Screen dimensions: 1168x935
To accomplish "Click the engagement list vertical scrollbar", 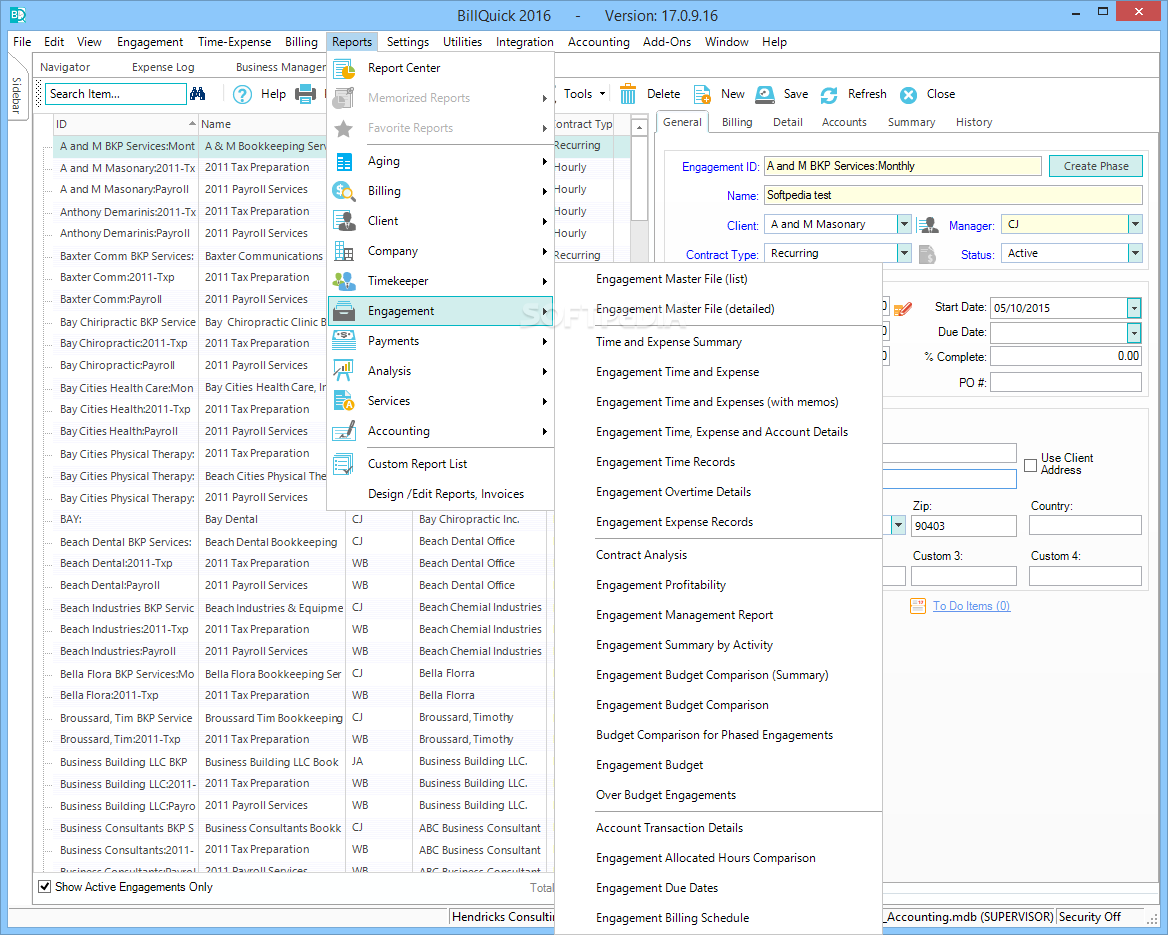I will point(639,179).
